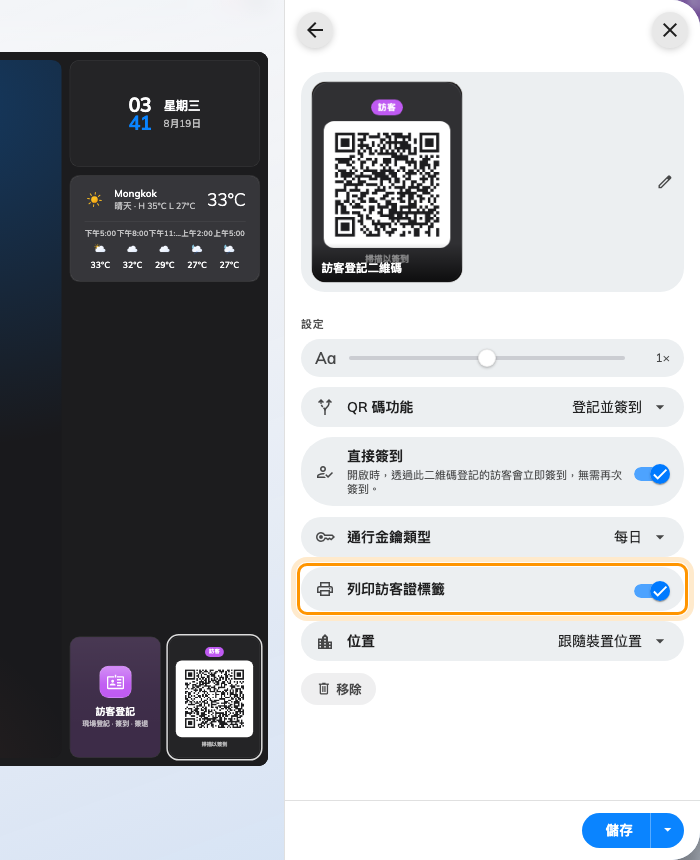This screenshot has width=700, height=860.
Task: Click the 直接簽到 person-check icon
Action: click(x=325, y=472)
